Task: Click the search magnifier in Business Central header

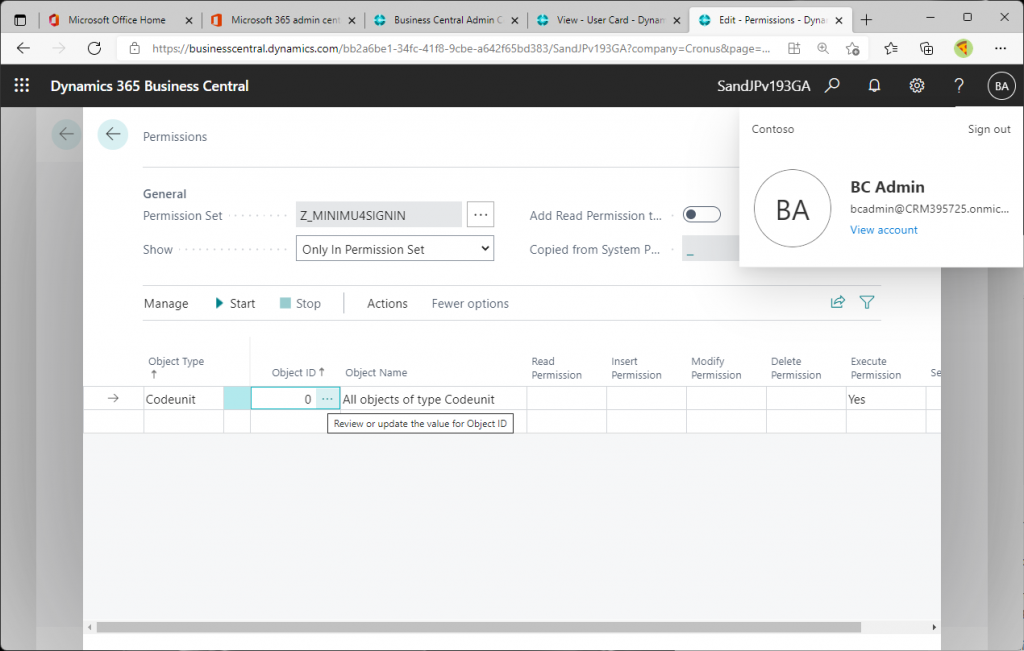Action: tap(832, 86)
